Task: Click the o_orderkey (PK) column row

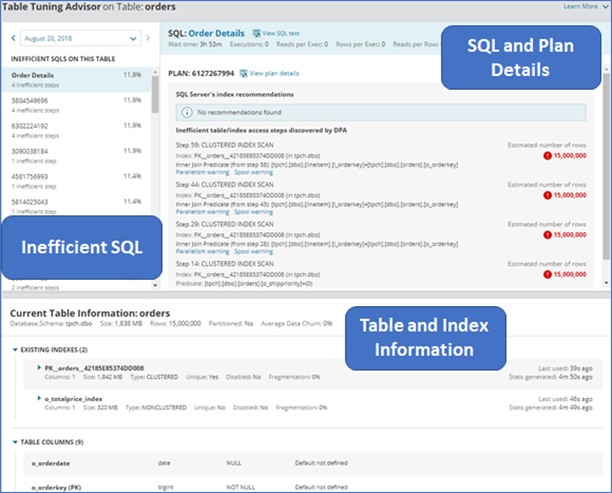Action: point(313,486)
